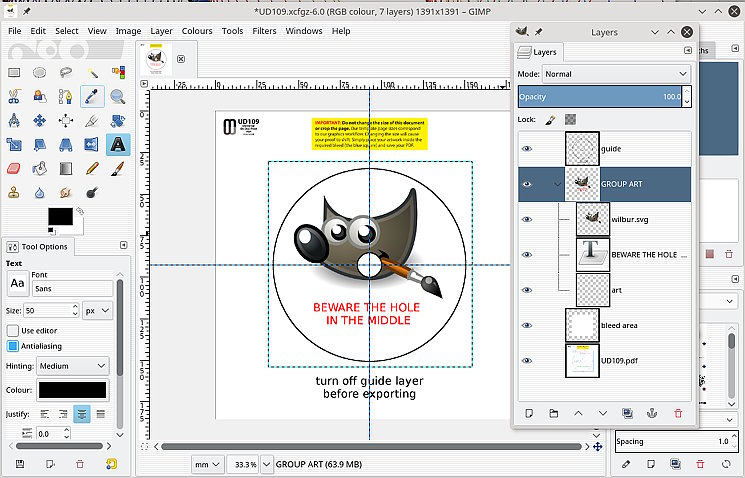Image resolution: width=745 pixels, height=478 pixels.
Task: Hide the guide layer
Action: coord(526,149)
